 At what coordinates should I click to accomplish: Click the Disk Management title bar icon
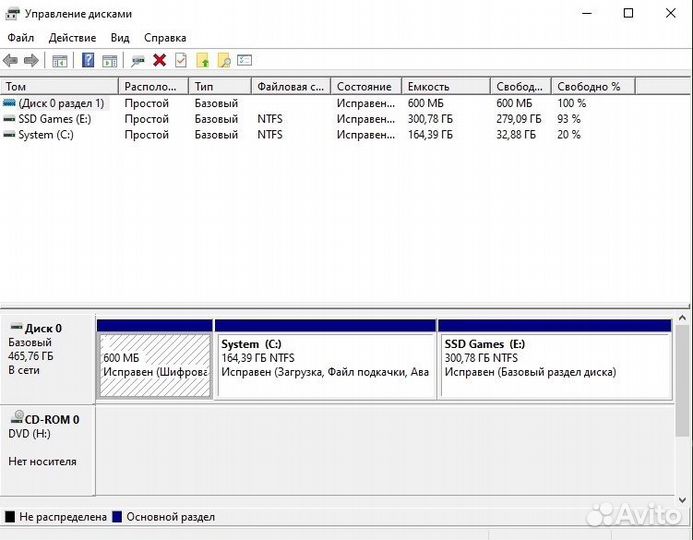[x=12, y=14]
